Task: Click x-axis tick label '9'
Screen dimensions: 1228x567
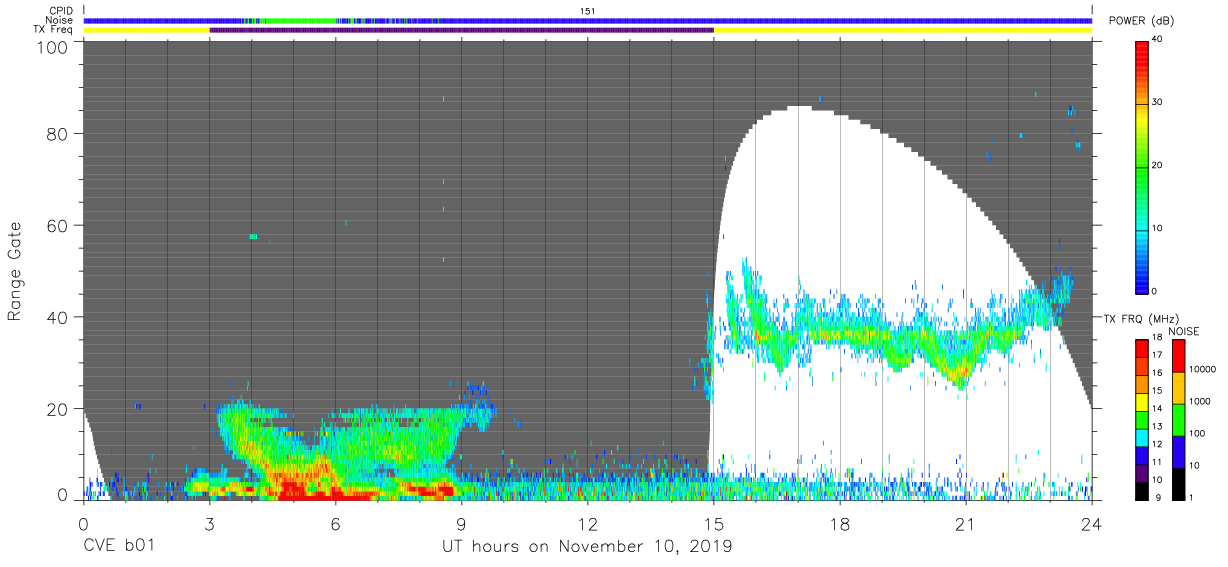Action: coord(461,523)
